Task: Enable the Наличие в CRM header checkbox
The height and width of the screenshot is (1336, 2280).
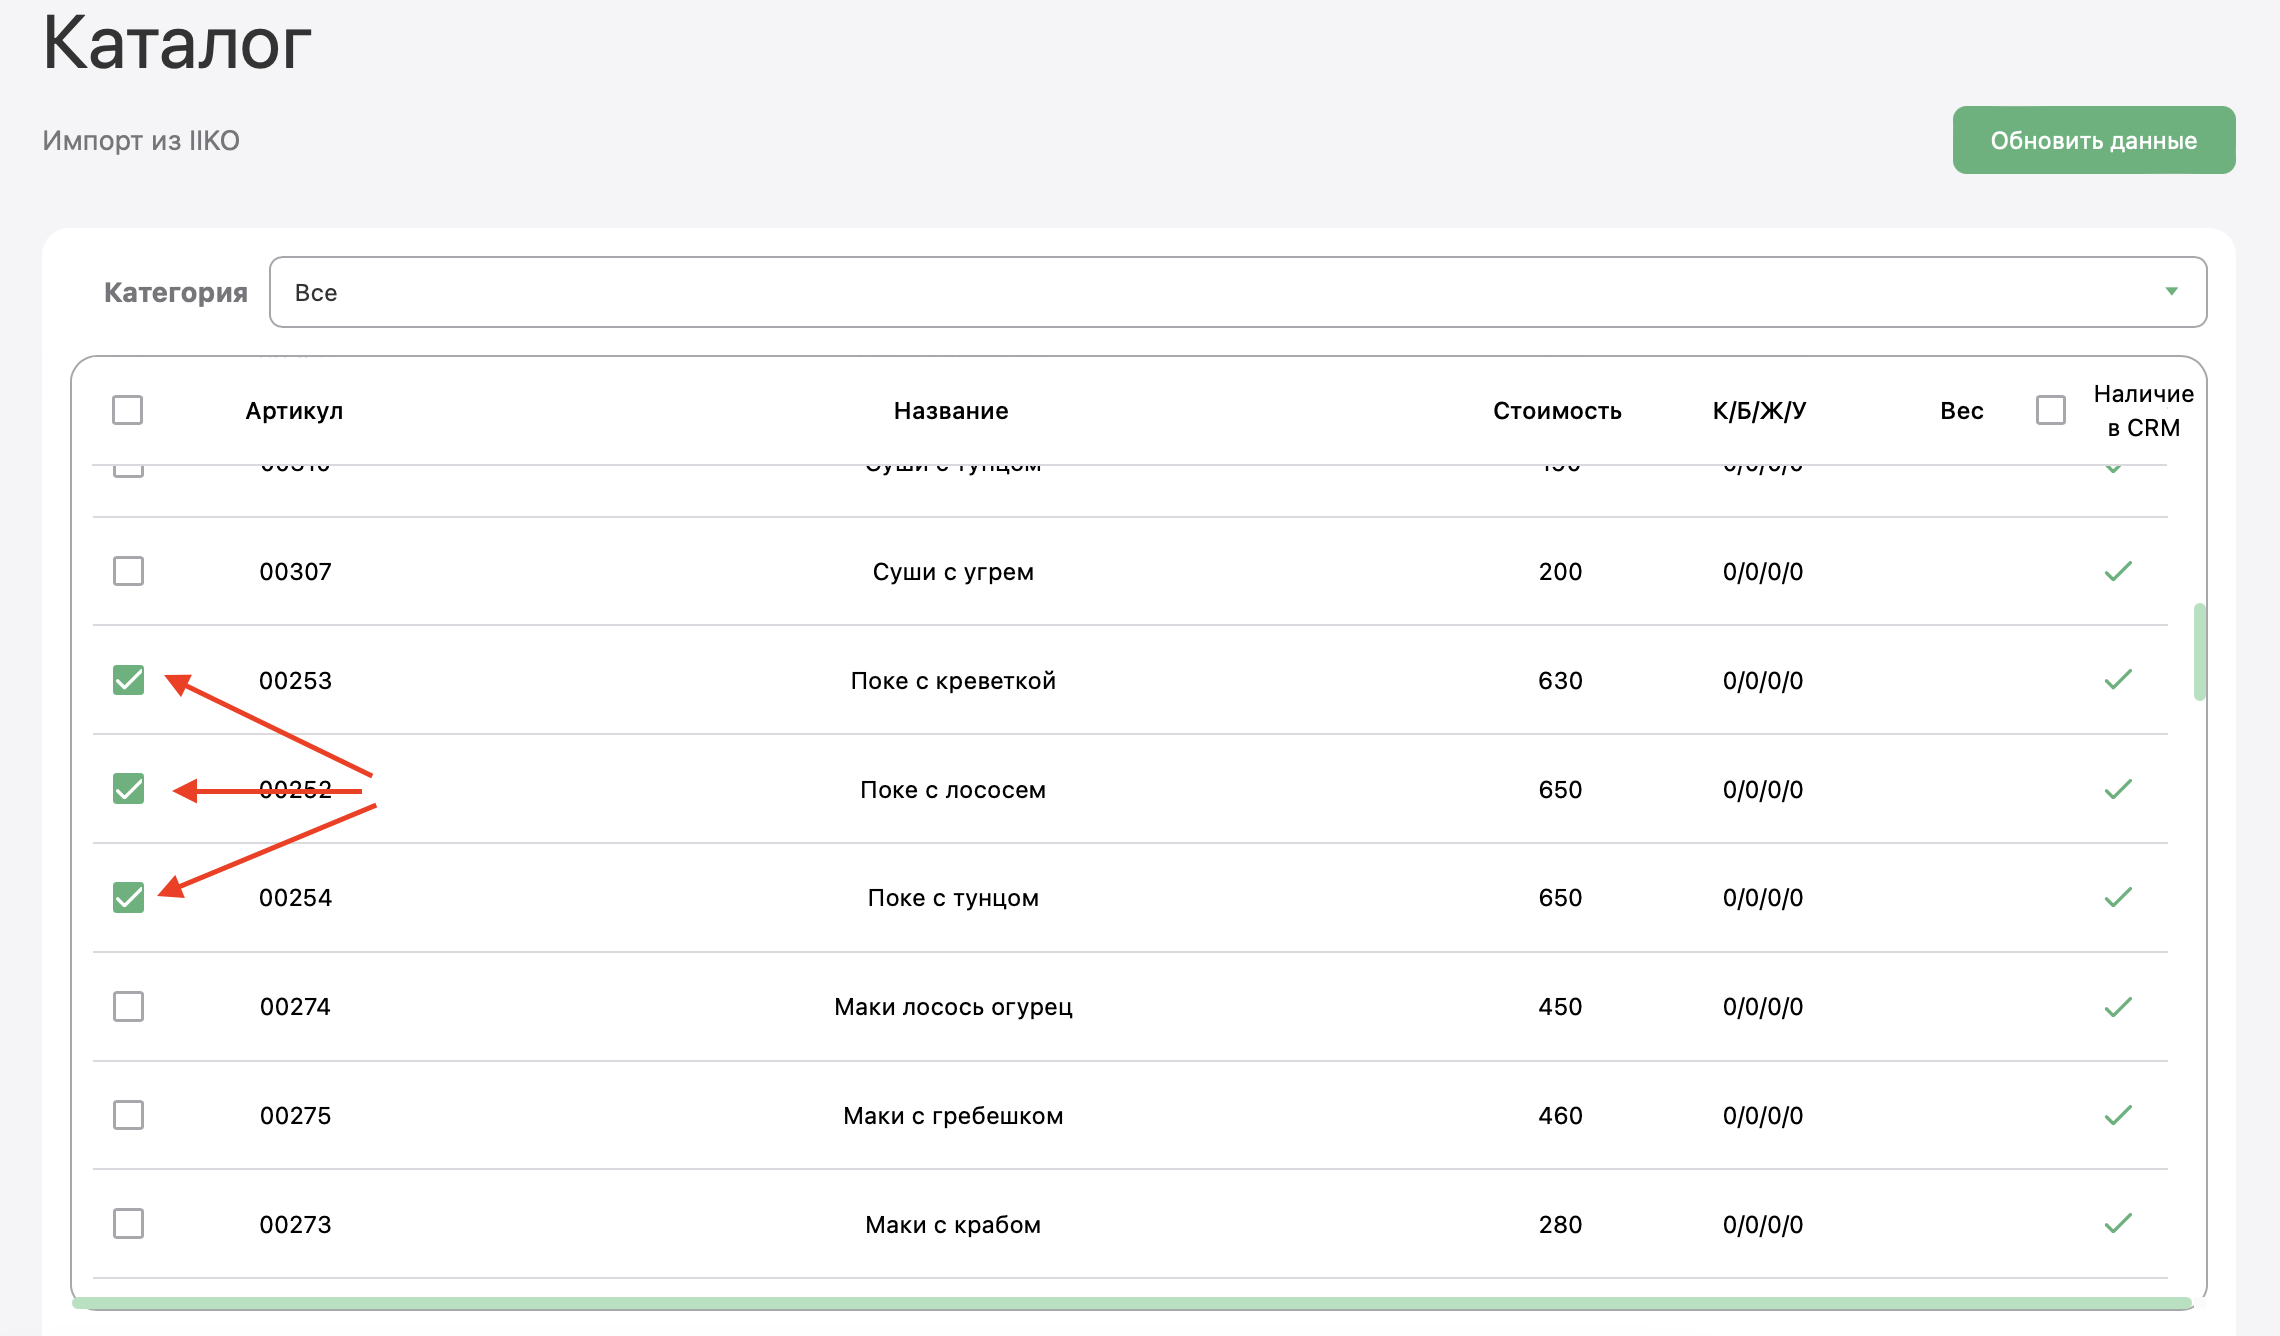Action: (x=2050, y=410)
